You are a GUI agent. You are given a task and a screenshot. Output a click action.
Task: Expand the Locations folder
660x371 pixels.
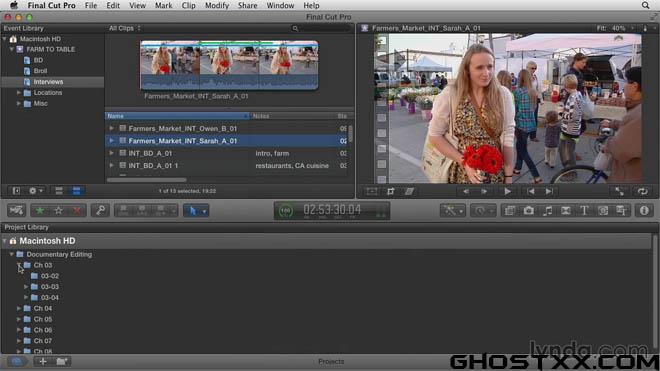coord(19,93)
